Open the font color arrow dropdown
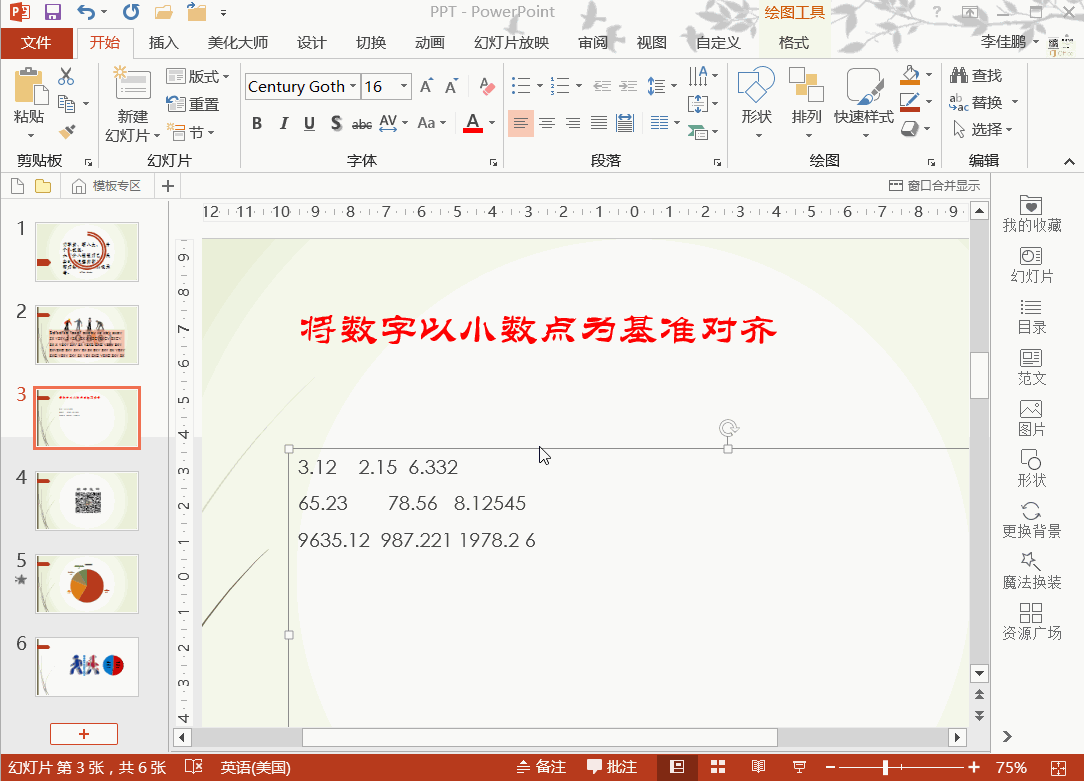Viewport: 1084px width, 781px height. (x=492, y=123)
